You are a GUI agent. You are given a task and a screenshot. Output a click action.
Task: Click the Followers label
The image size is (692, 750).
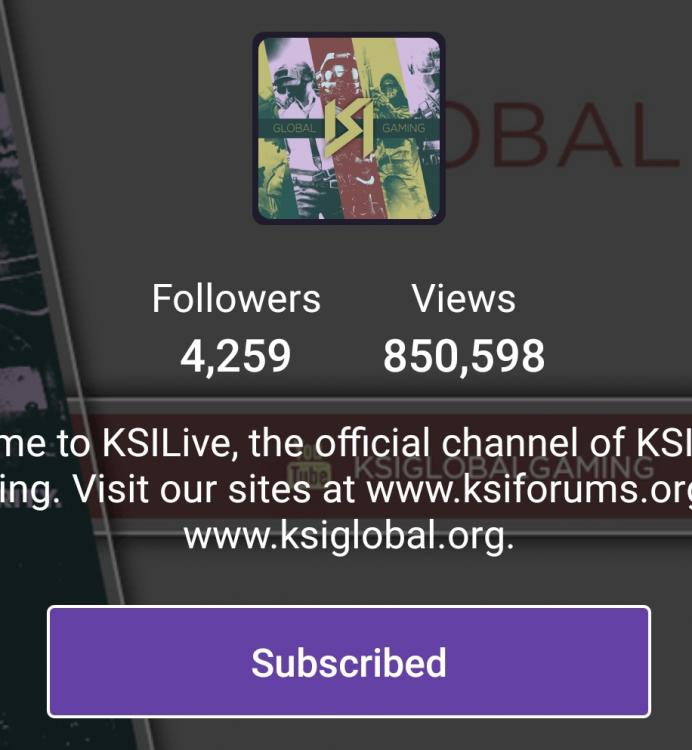pyautogui.click(x=236, y=298)
